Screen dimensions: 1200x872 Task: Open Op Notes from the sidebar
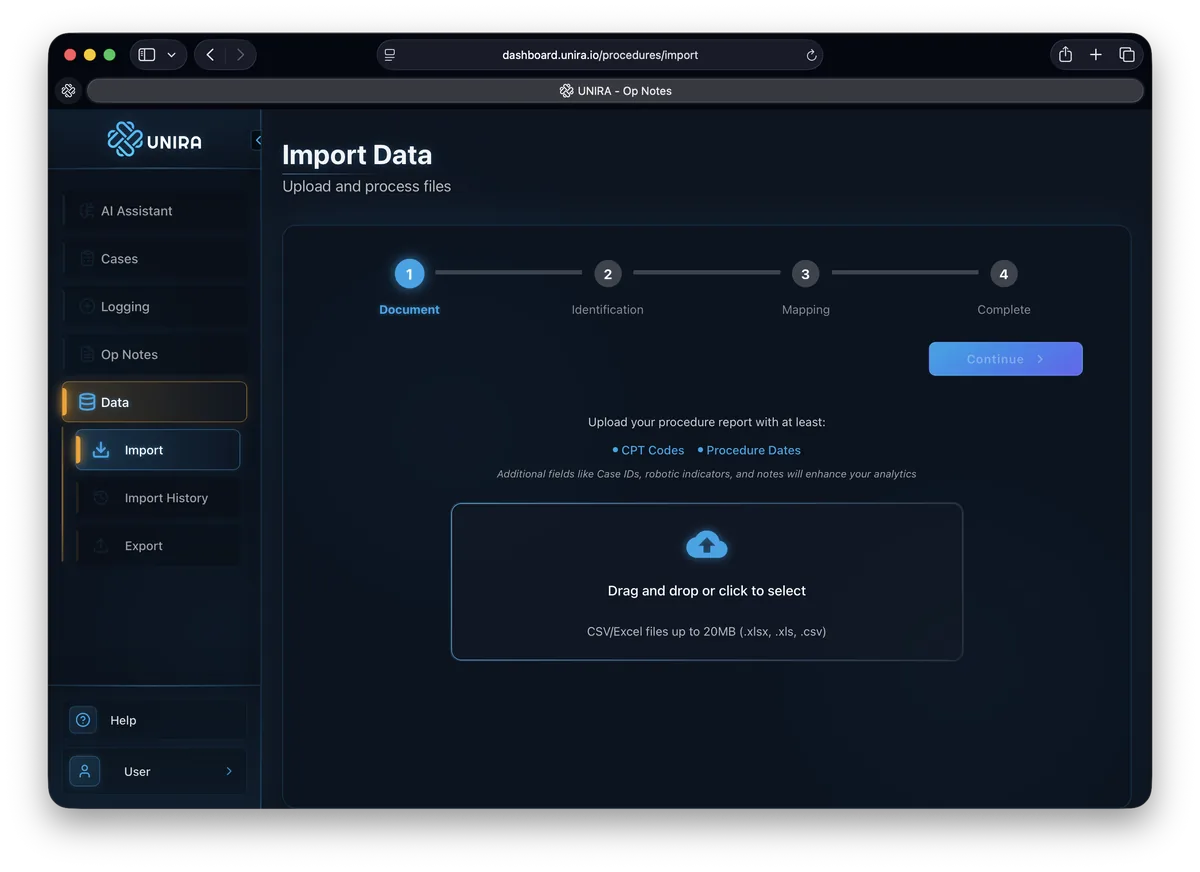click(x=155, y=355)
